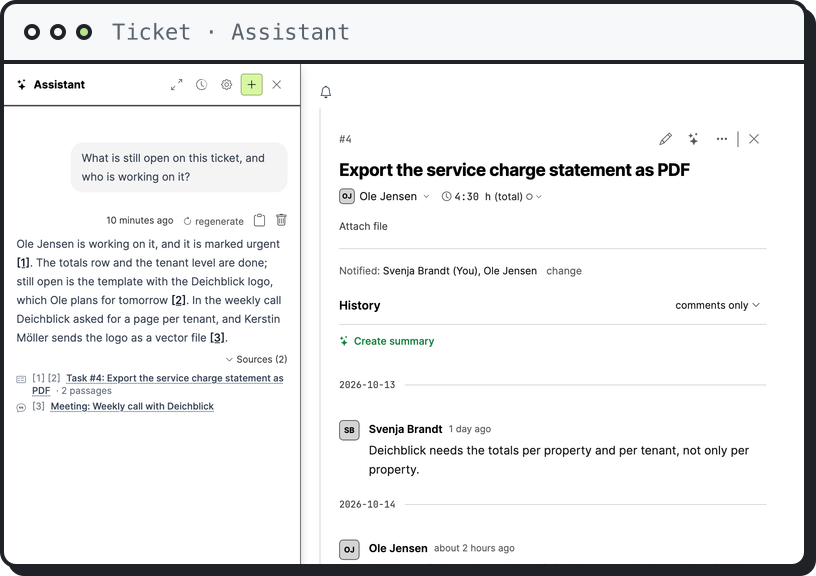The width and height of the screenshot is (816, 576).
Task: Open Assistant settings gear
Action: pyautogui.click(x=226, y=85)
